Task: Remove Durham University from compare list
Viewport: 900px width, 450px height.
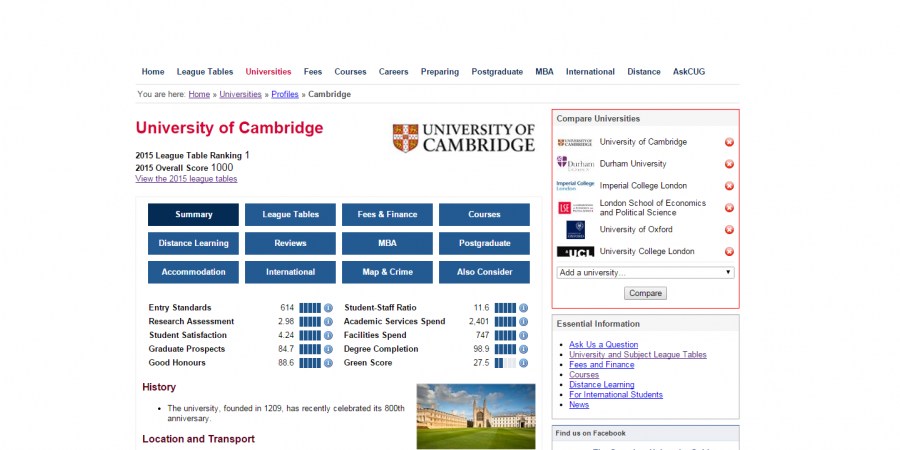Action: coord(729,164)
